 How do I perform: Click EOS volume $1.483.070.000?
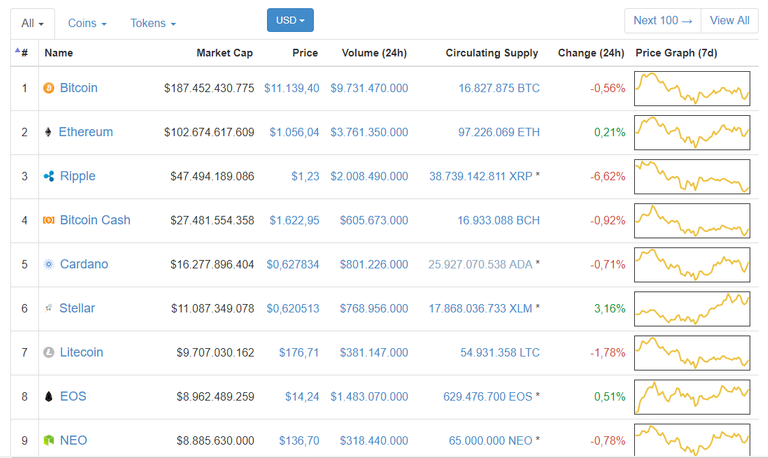coord(369,397)
